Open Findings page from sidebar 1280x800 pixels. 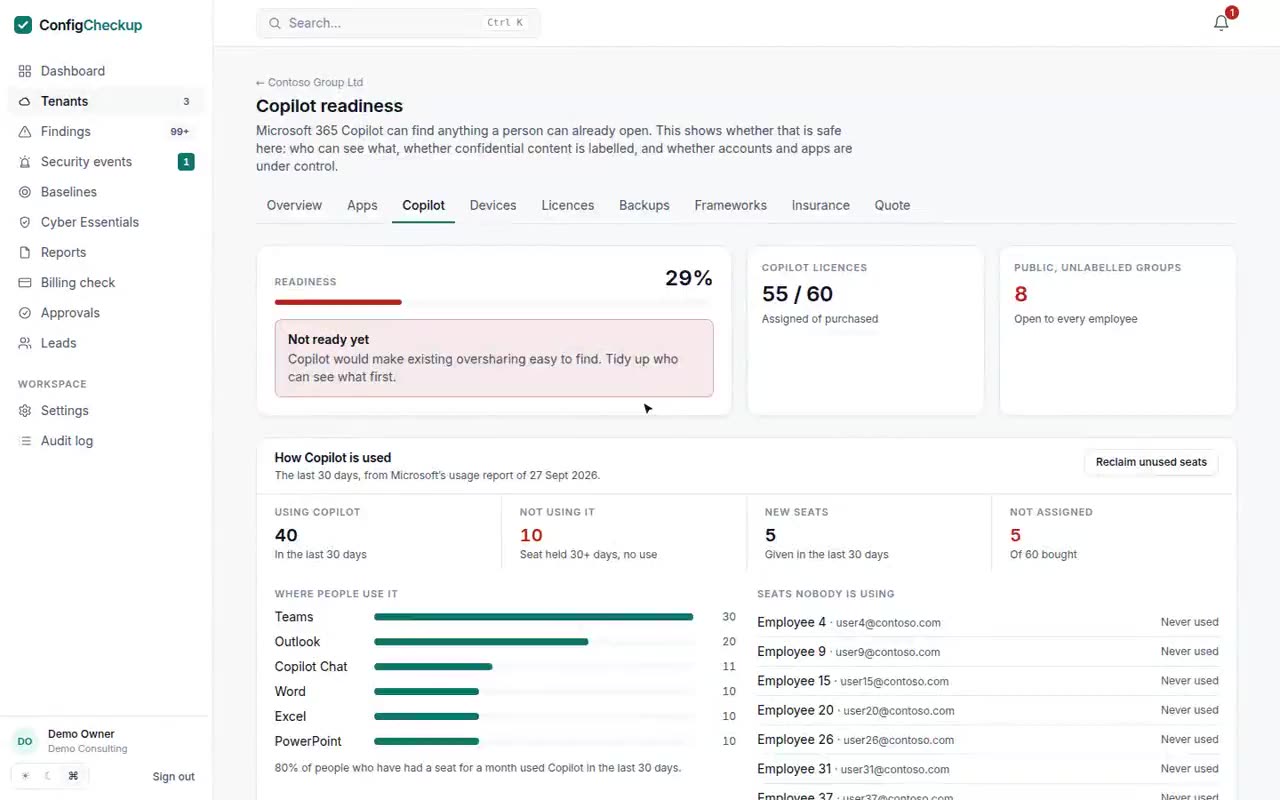click(x=106, y=131)
